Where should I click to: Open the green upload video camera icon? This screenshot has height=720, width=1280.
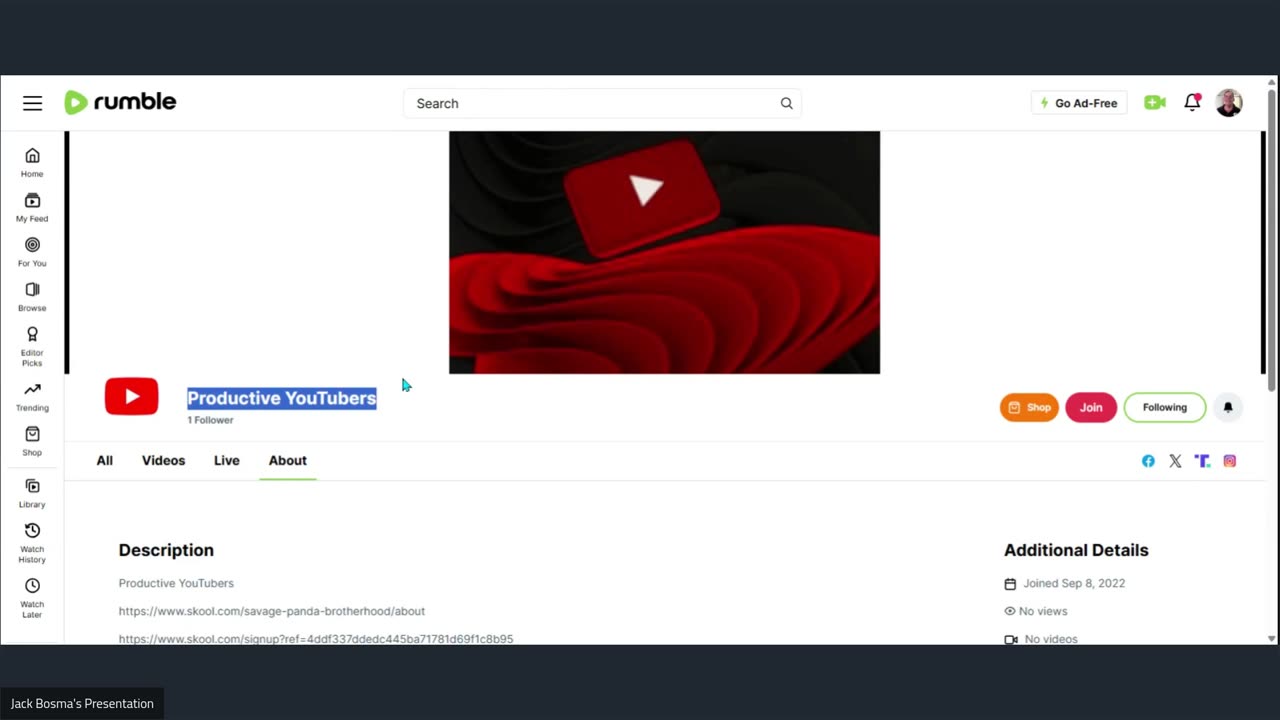(x=1155, y=103)
